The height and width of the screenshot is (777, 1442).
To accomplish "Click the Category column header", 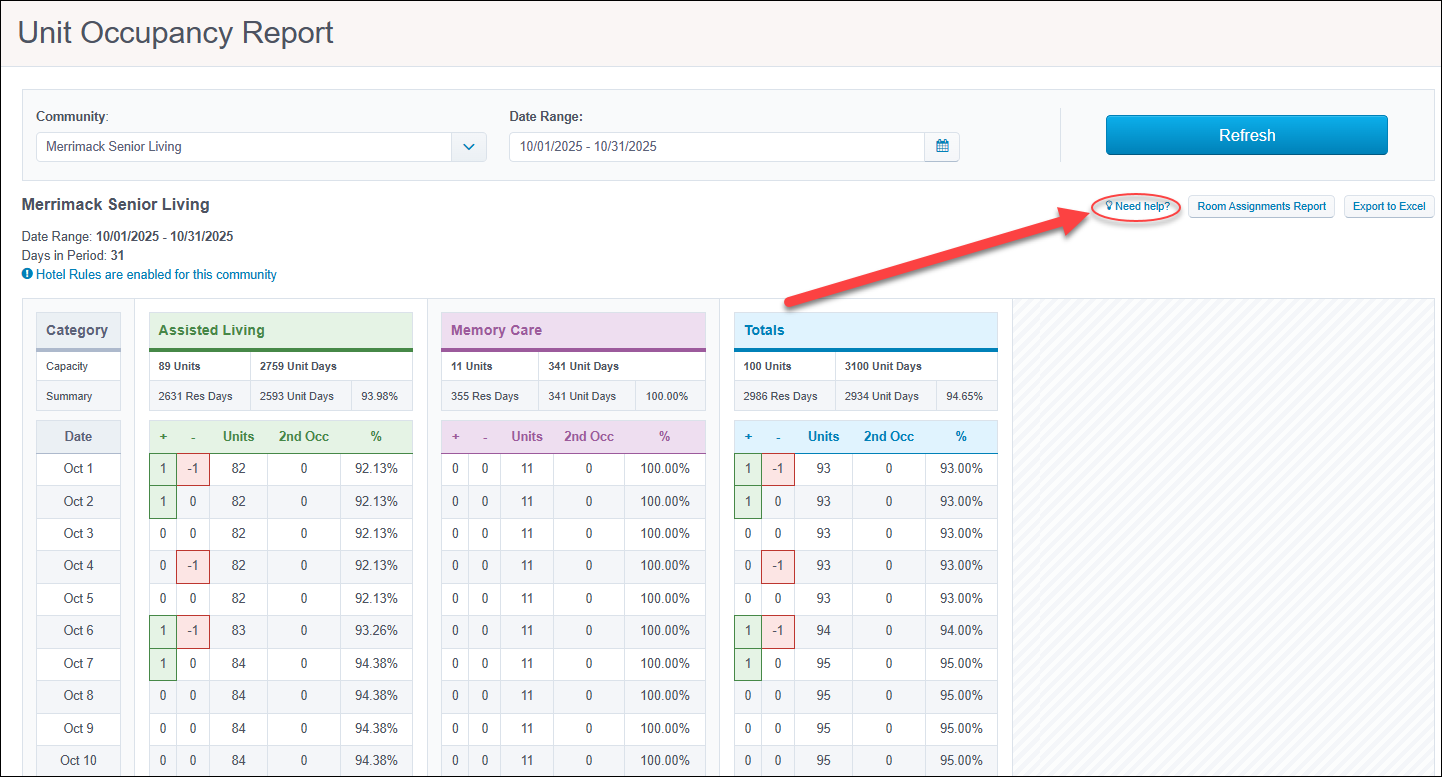I will point(78,330).
